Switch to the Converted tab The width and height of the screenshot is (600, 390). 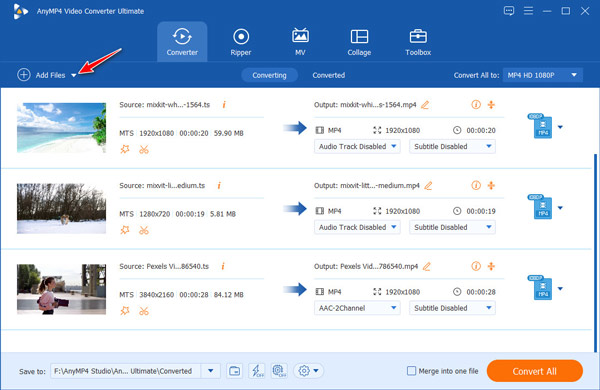[x=328, y=75]
